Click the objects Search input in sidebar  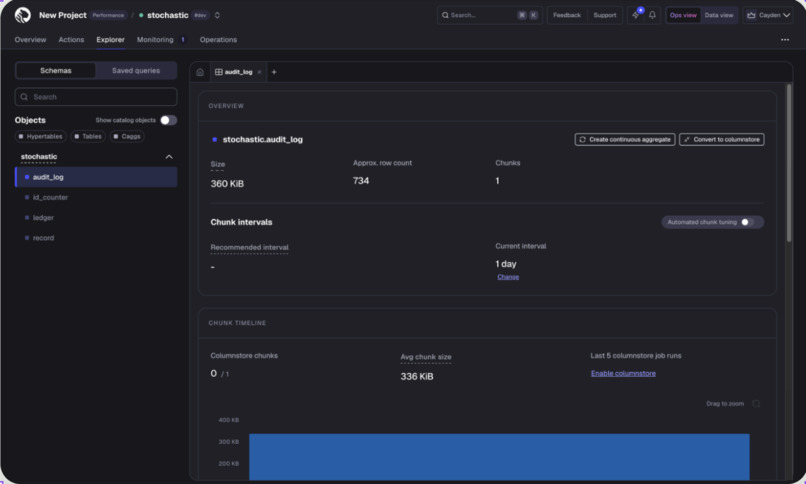pyautogui.click(x=96, y=97)
